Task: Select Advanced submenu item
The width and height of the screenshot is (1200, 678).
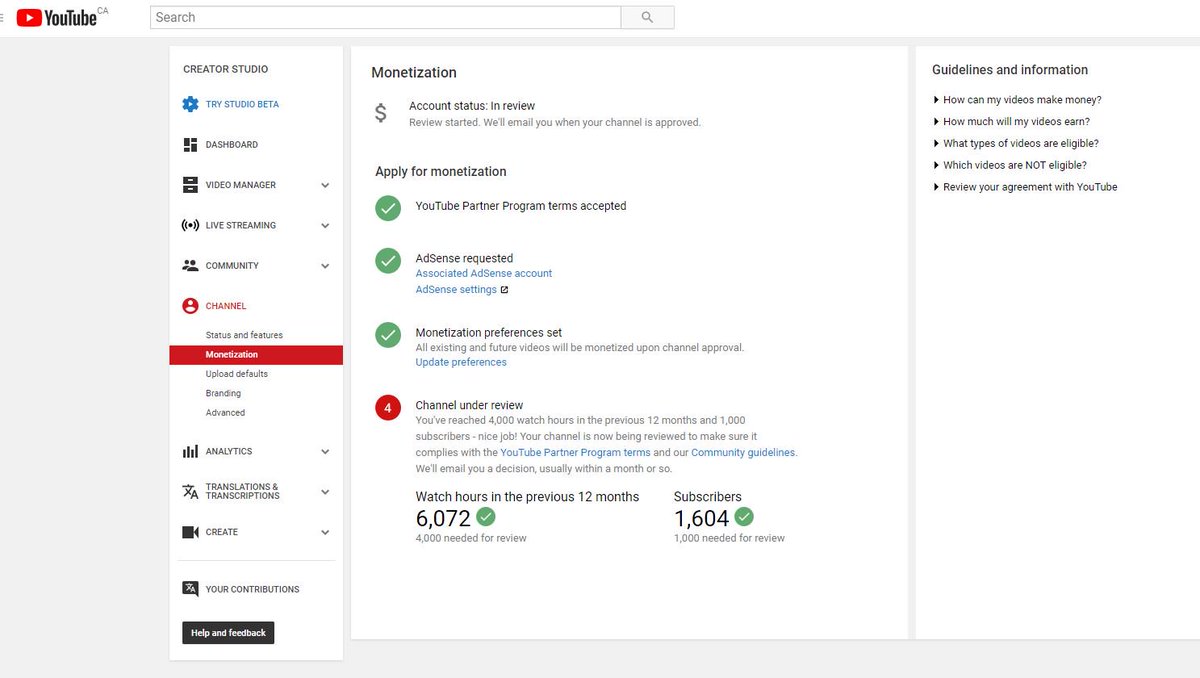Action: [x=225, y=413]
